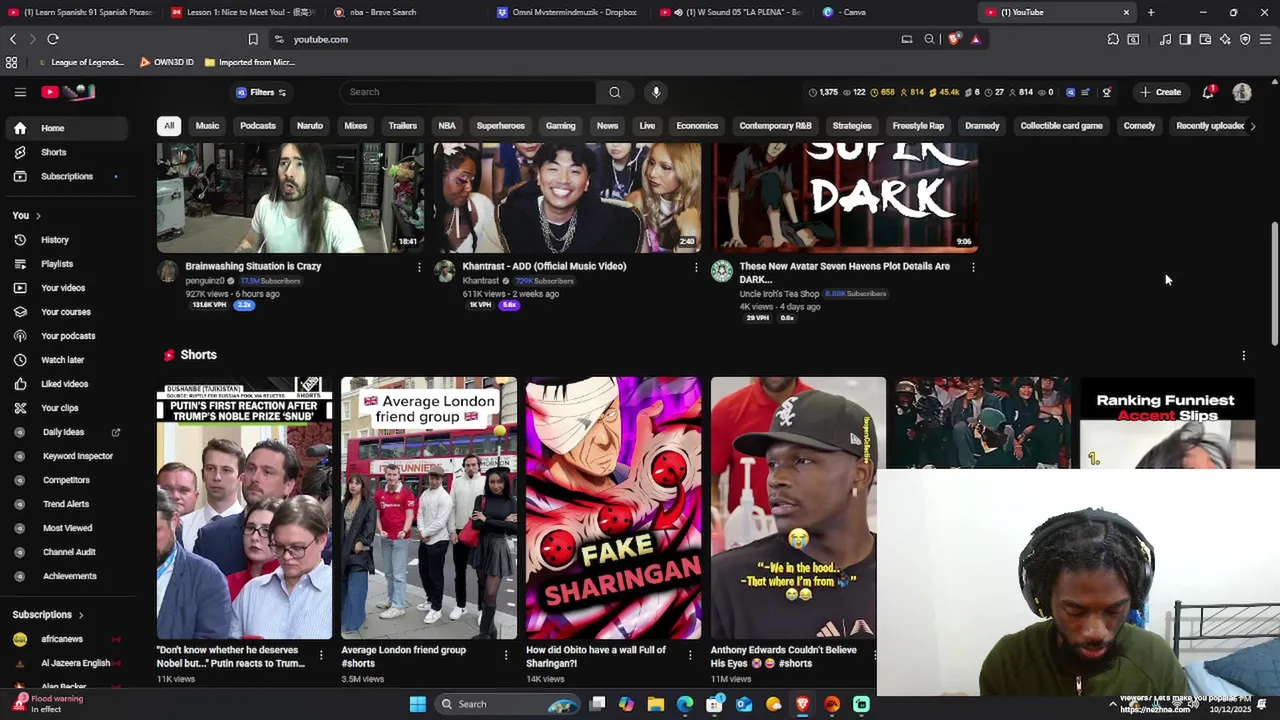Image resolution: width=1280 pixels, height=720 pixels.
Task: Toggle the browser sidebar panel icon
Action: (x=1185, y=39)
